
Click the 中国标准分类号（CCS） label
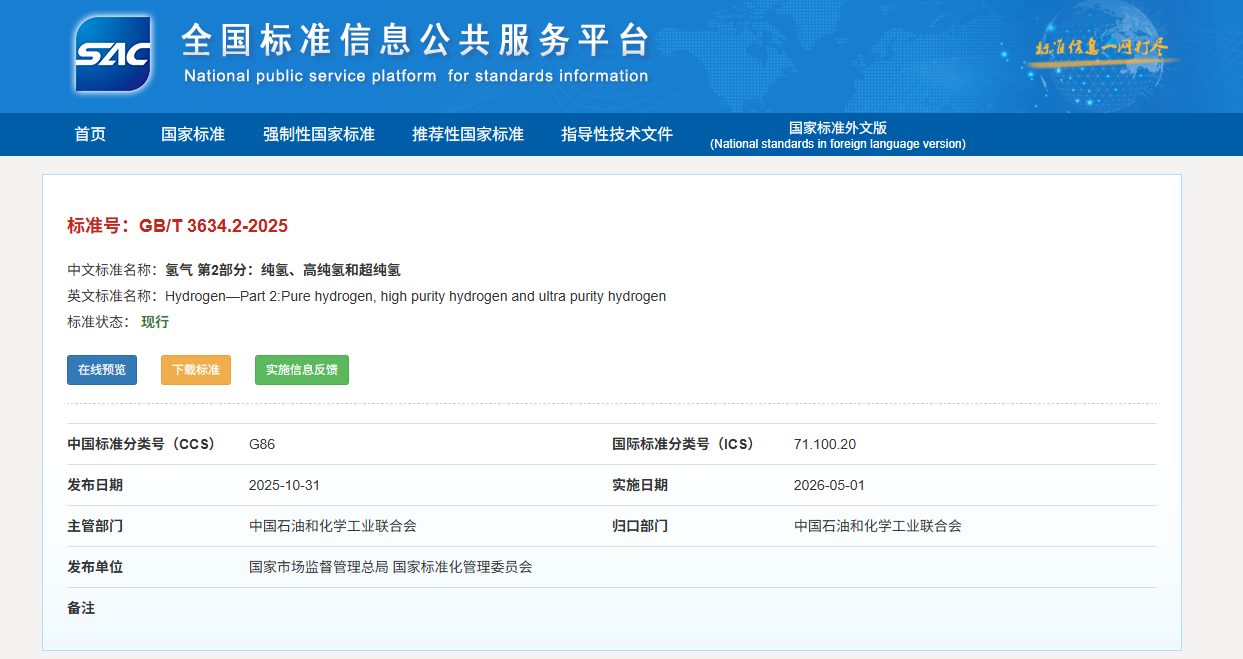(x=141, y=444)
